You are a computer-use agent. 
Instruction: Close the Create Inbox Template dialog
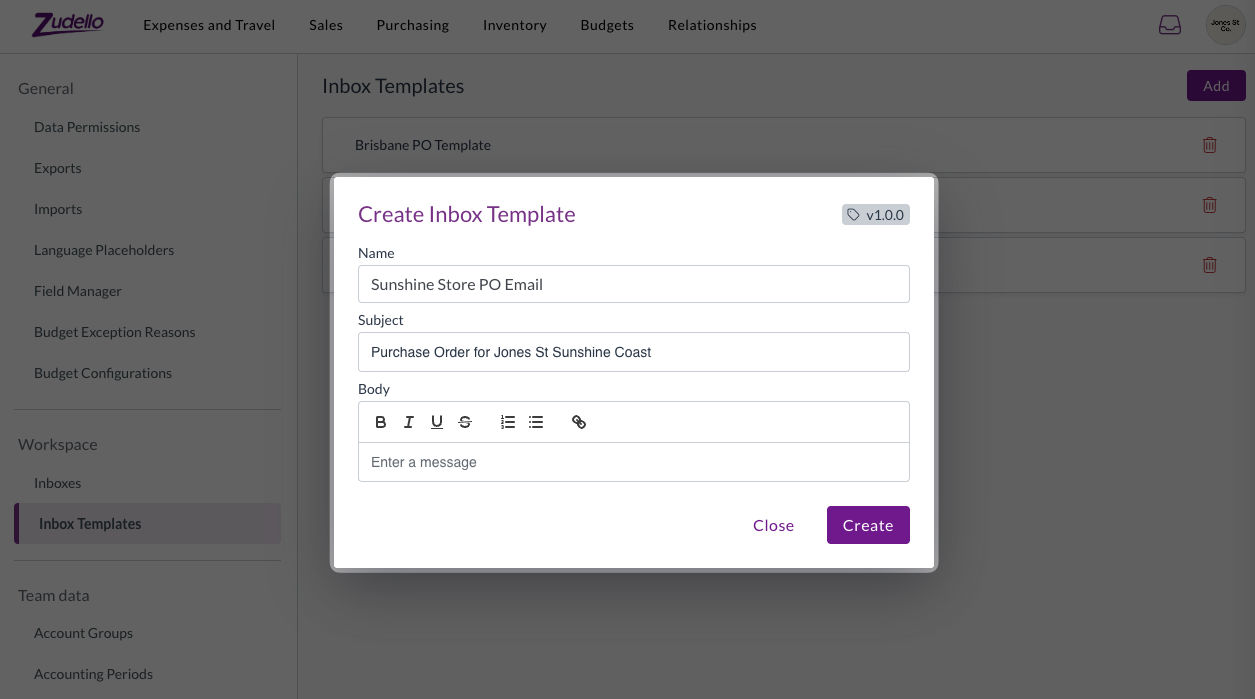[x=774, y=525]
